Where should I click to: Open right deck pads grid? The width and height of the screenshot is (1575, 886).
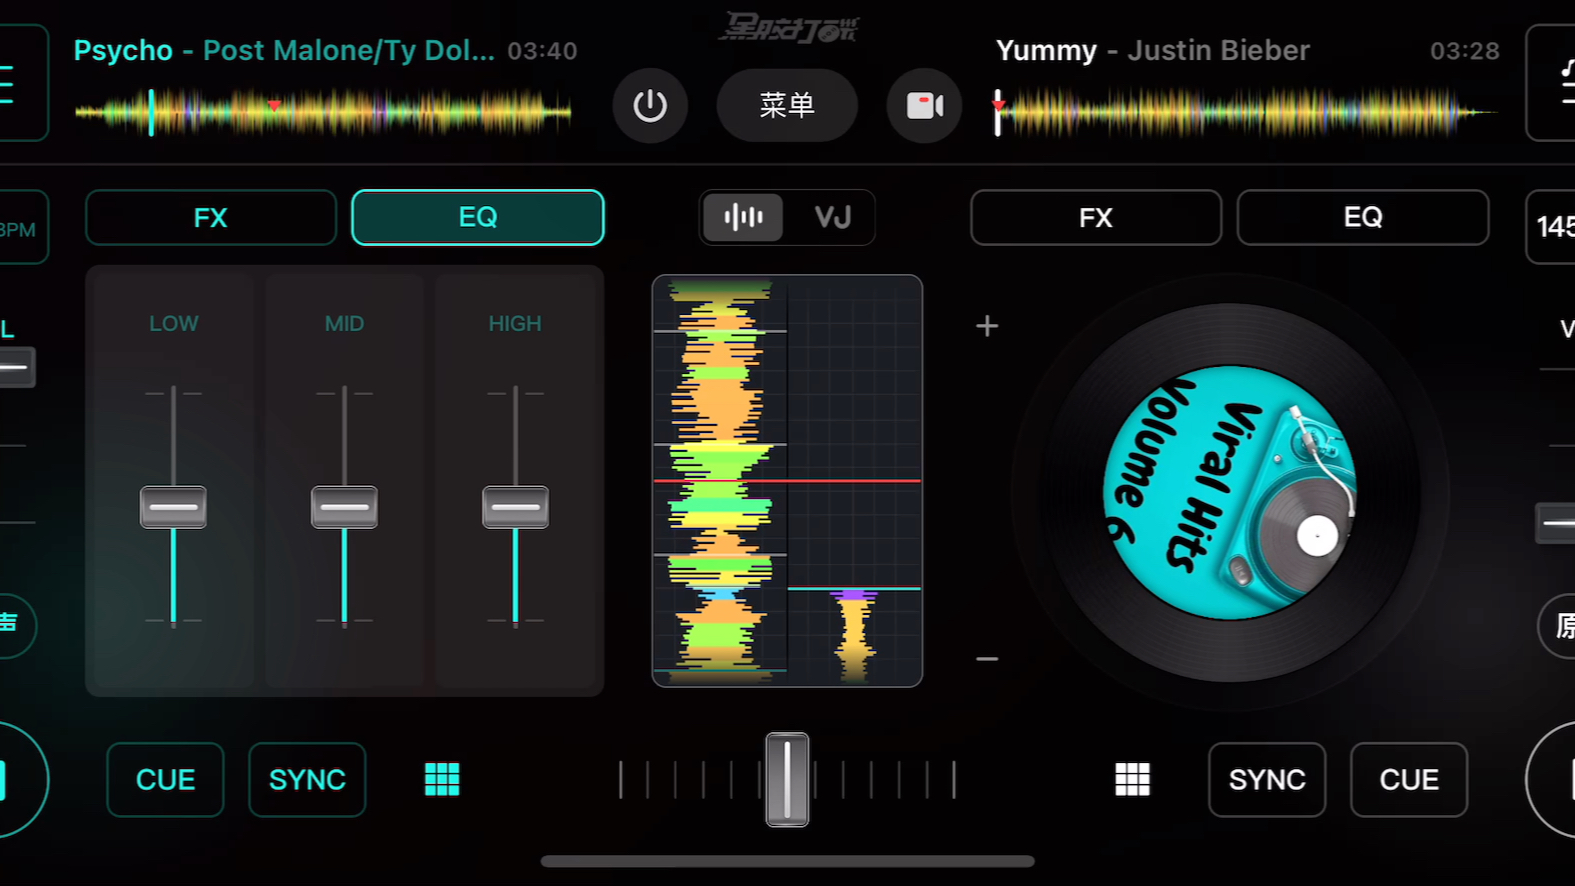point(1132,779)
